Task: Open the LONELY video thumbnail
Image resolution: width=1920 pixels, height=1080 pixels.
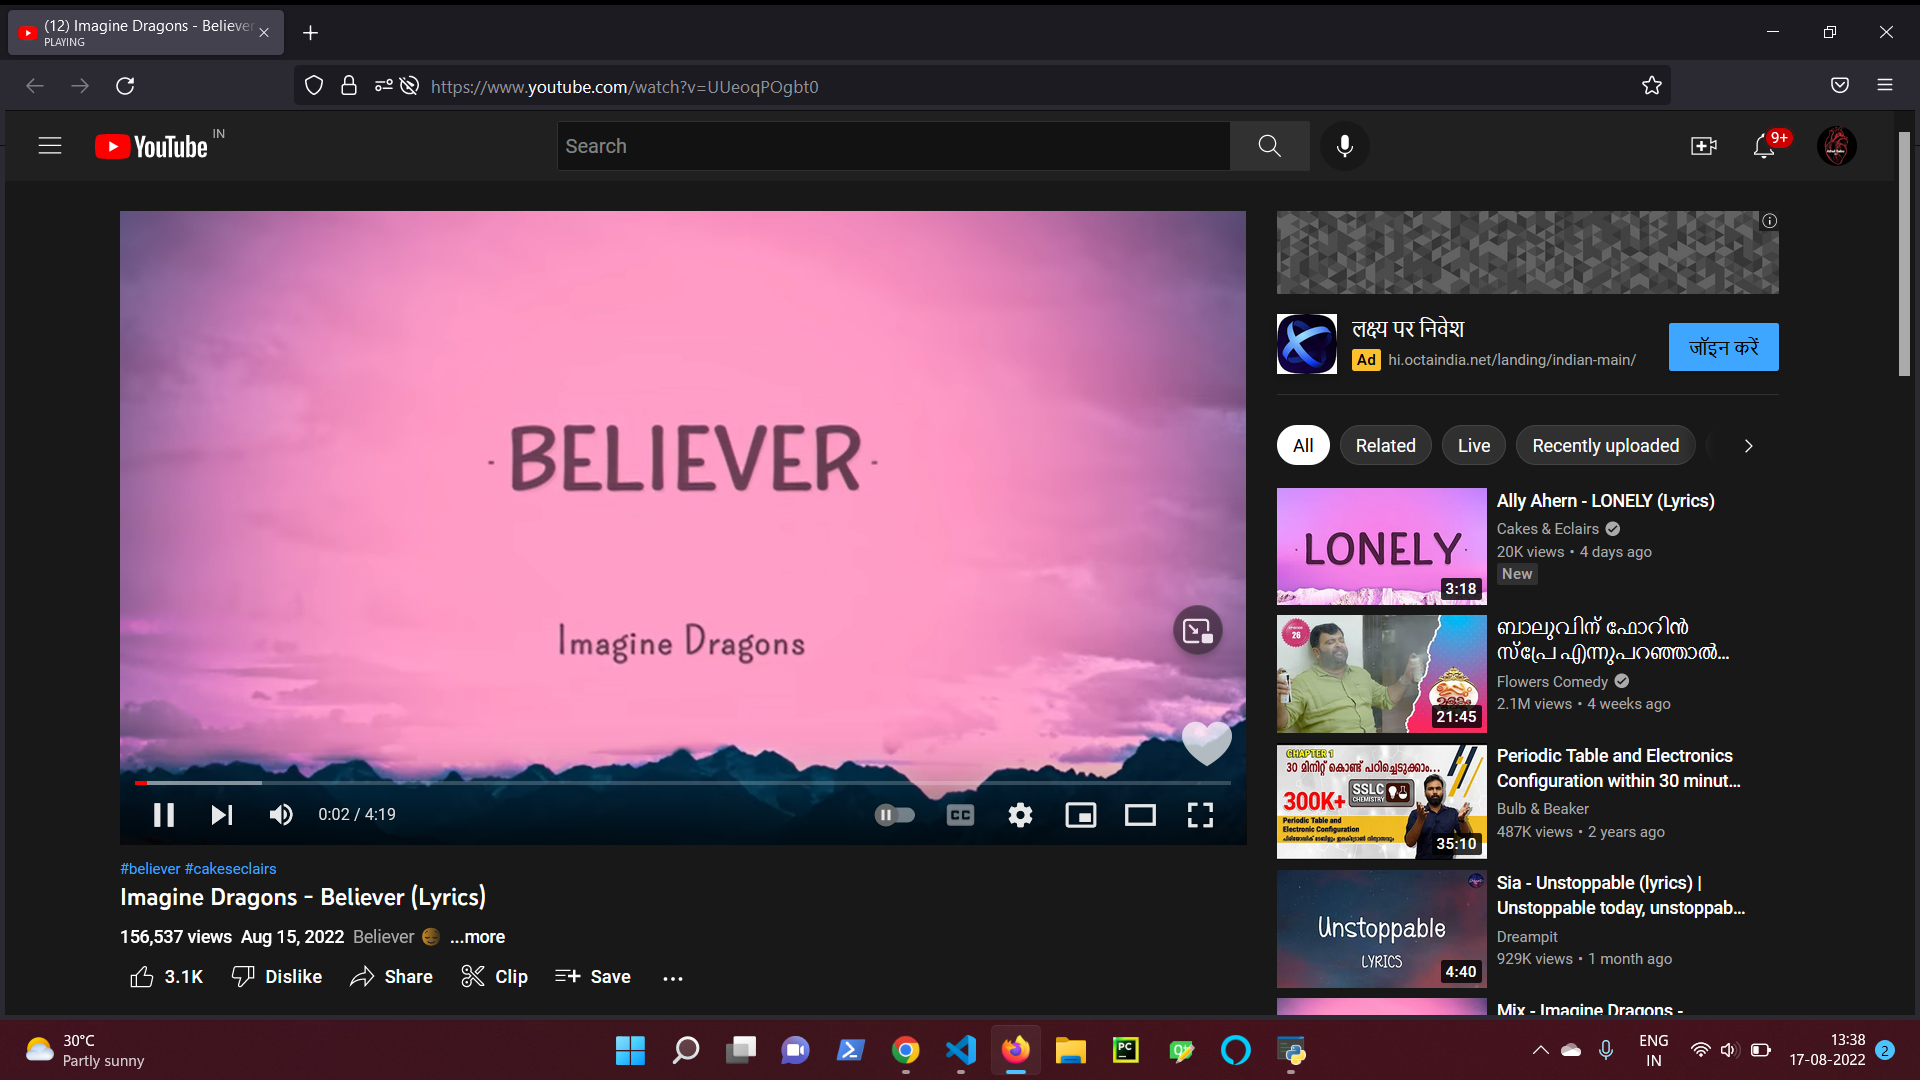Action: tap(1381, 546)
